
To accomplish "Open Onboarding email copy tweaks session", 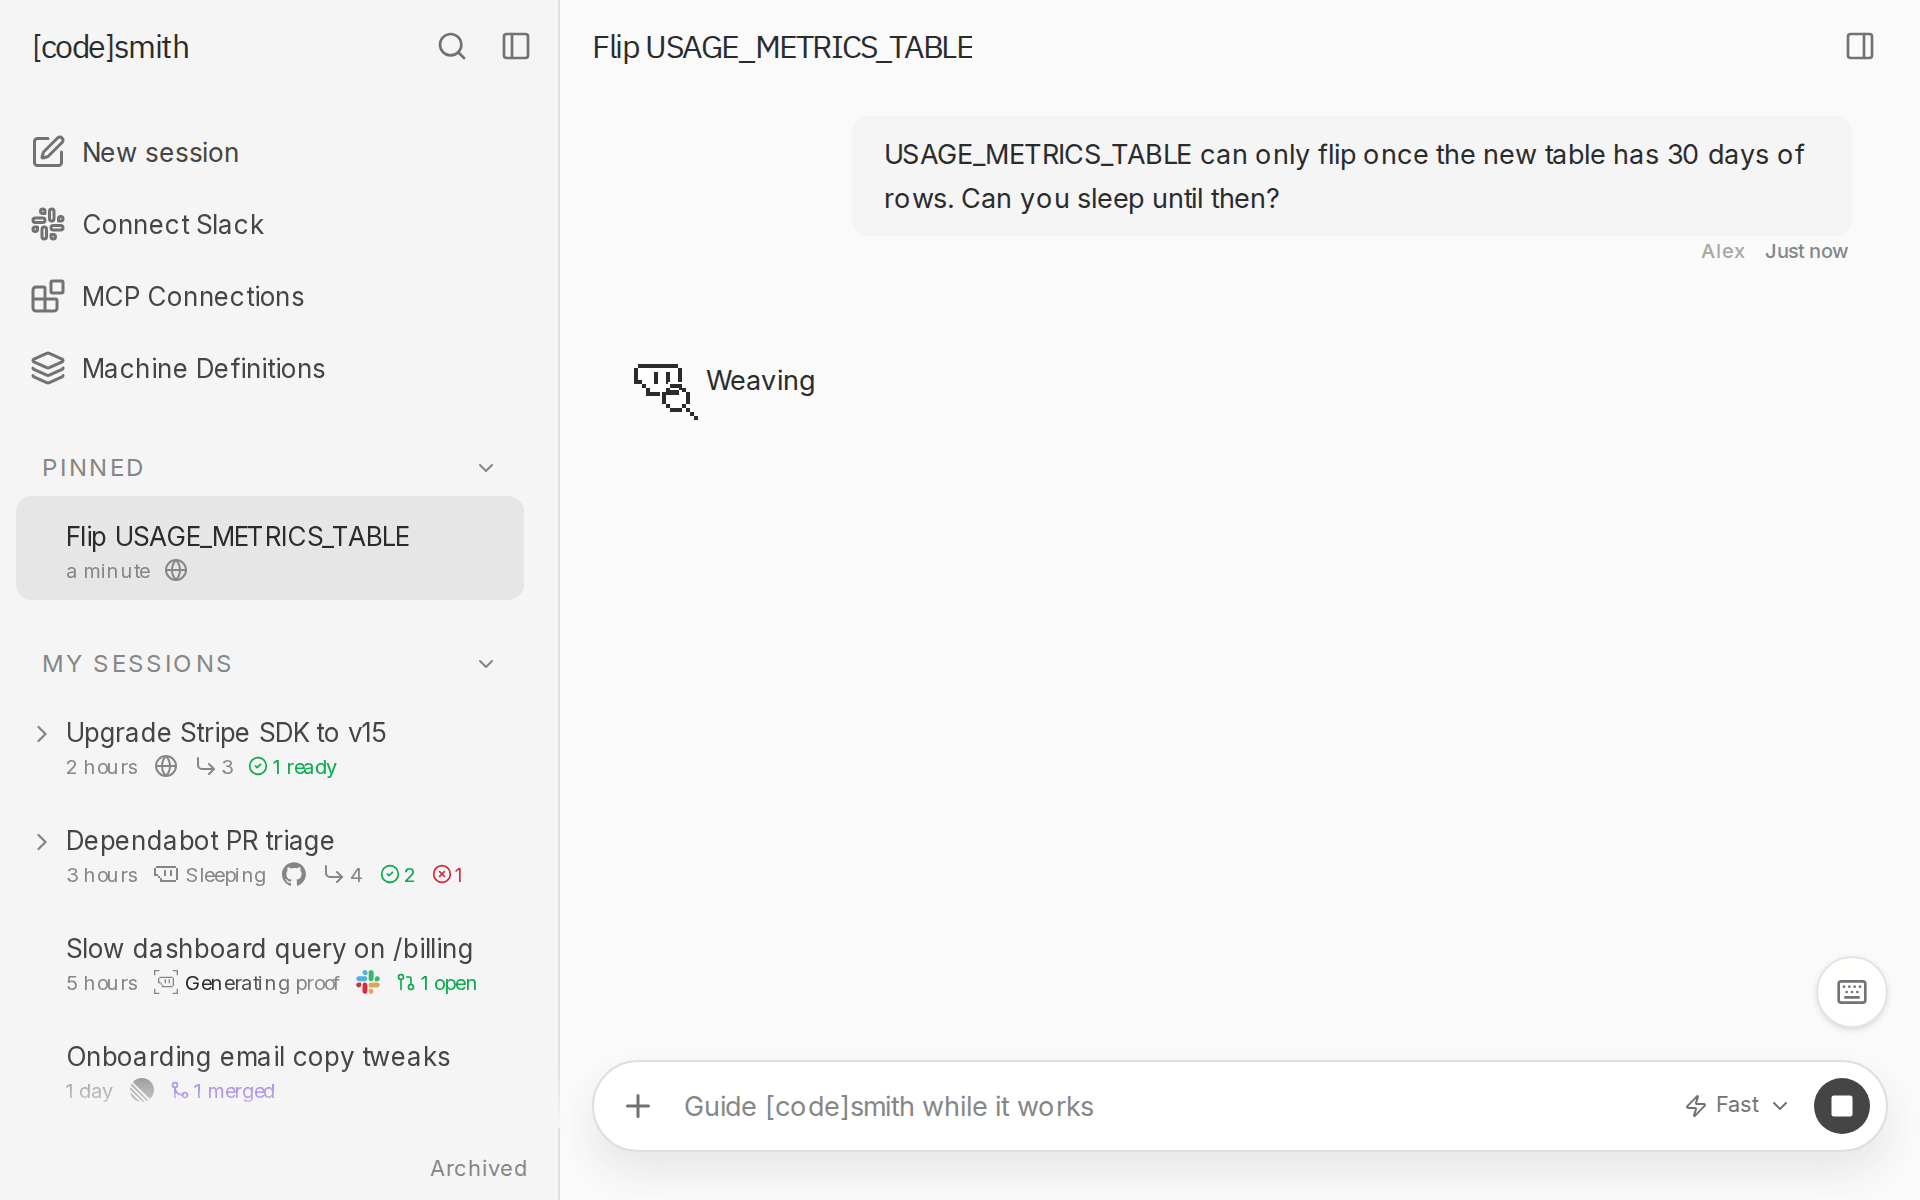I will coord(258,1056).
